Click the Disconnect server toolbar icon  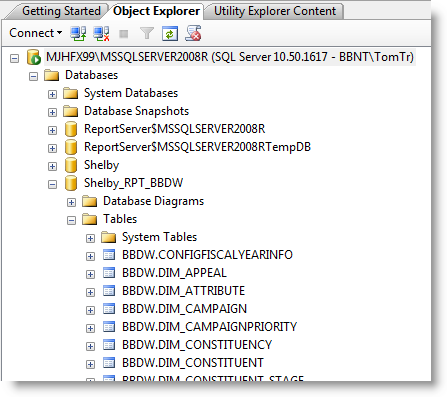(x=101, y=33)
